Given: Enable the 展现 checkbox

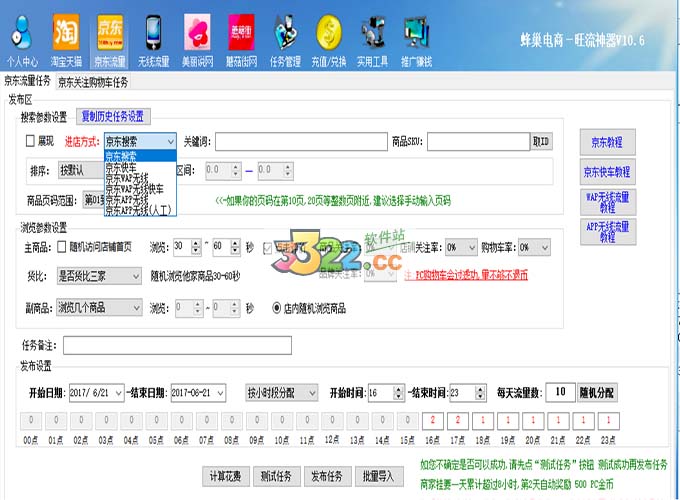Looking at the screenshot, I should coord(30,141).
